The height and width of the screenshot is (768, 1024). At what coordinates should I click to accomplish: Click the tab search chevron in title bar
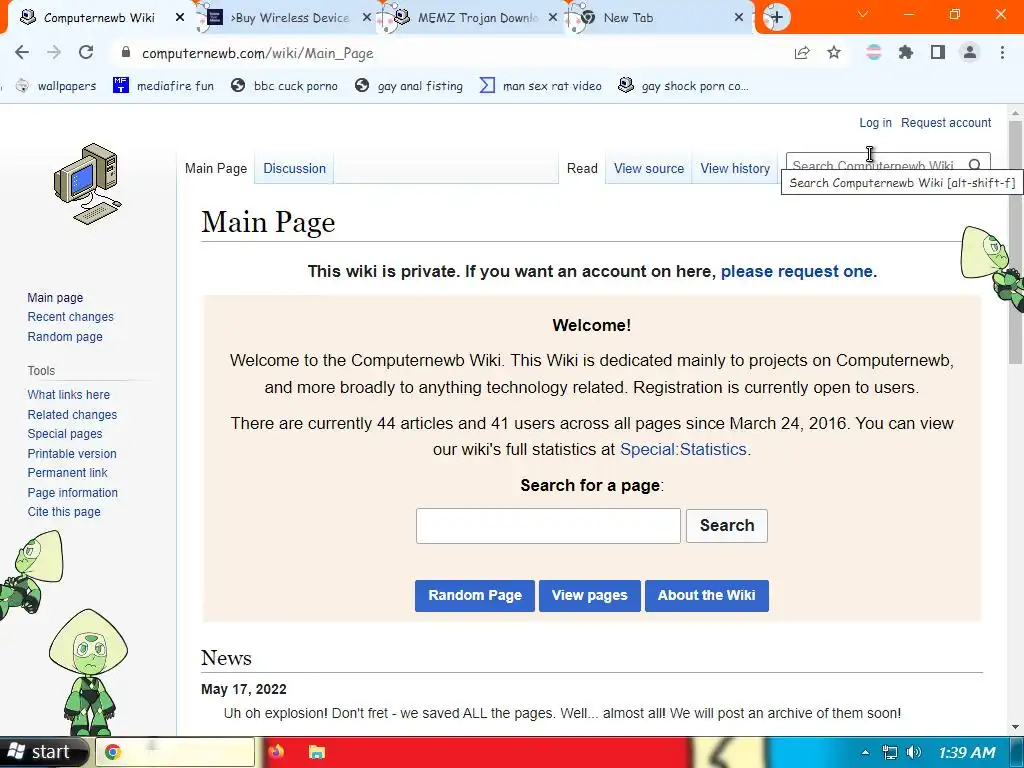coord(863,14)
